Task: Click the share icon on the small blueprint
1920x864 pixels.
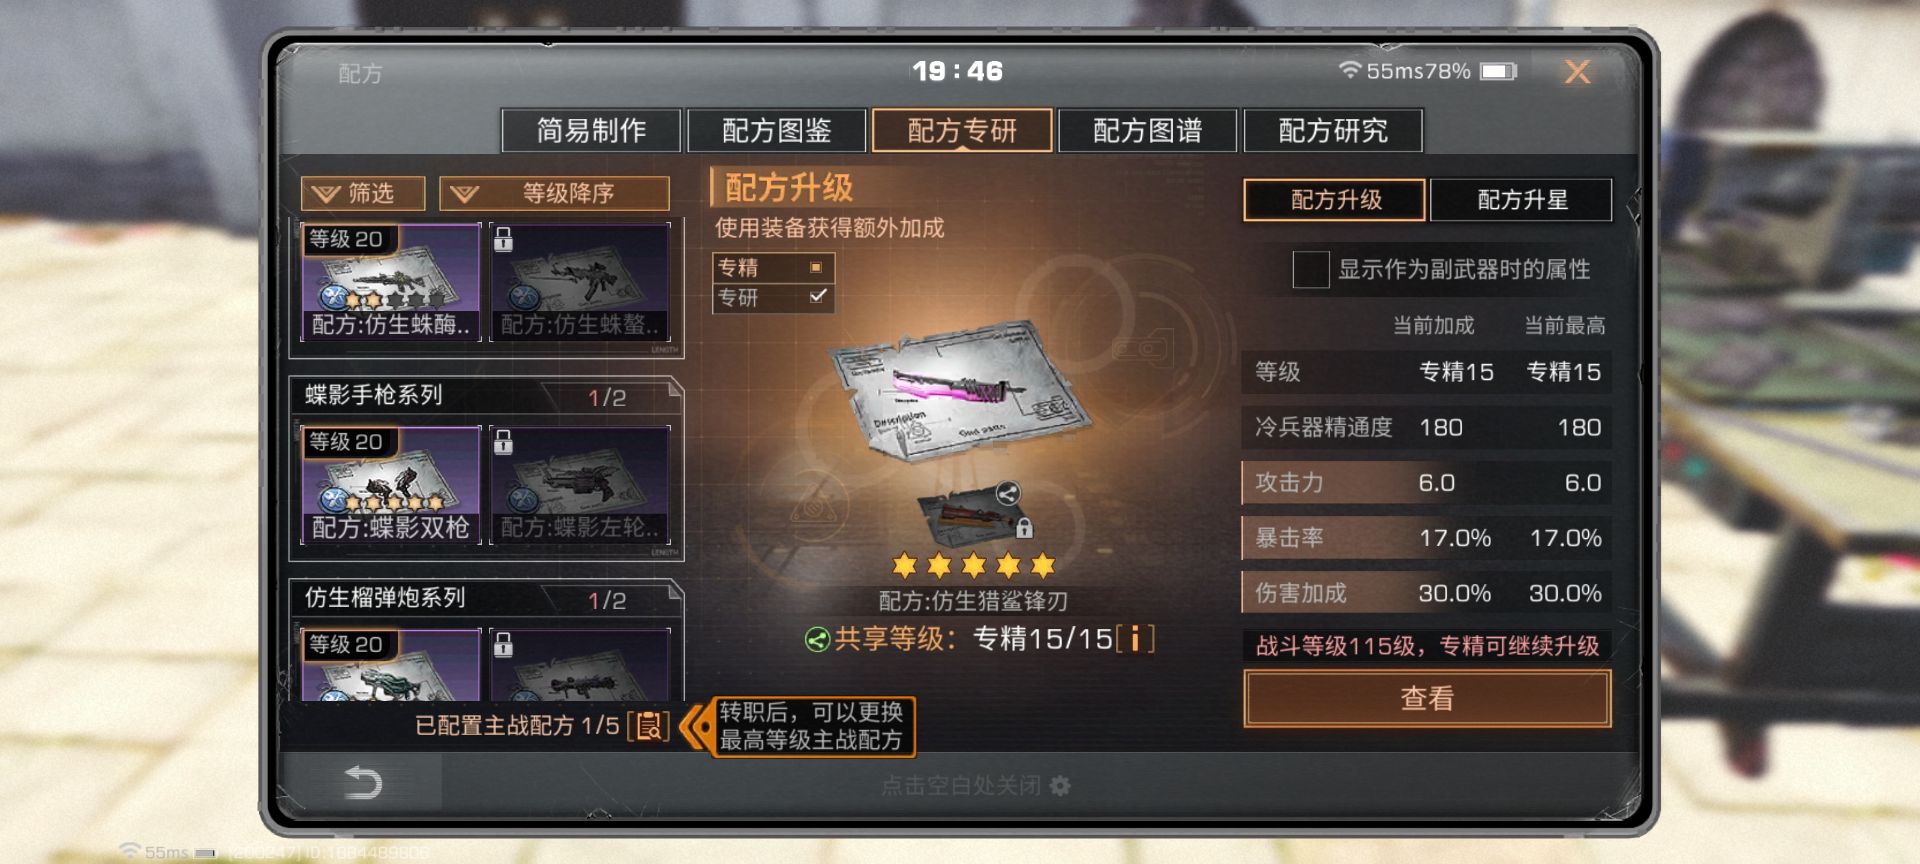Action: (x=1007, y=493)
